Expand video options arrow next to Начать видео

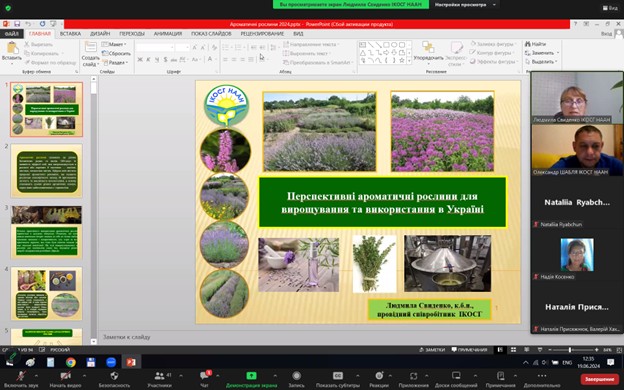[x=84, y=376]
